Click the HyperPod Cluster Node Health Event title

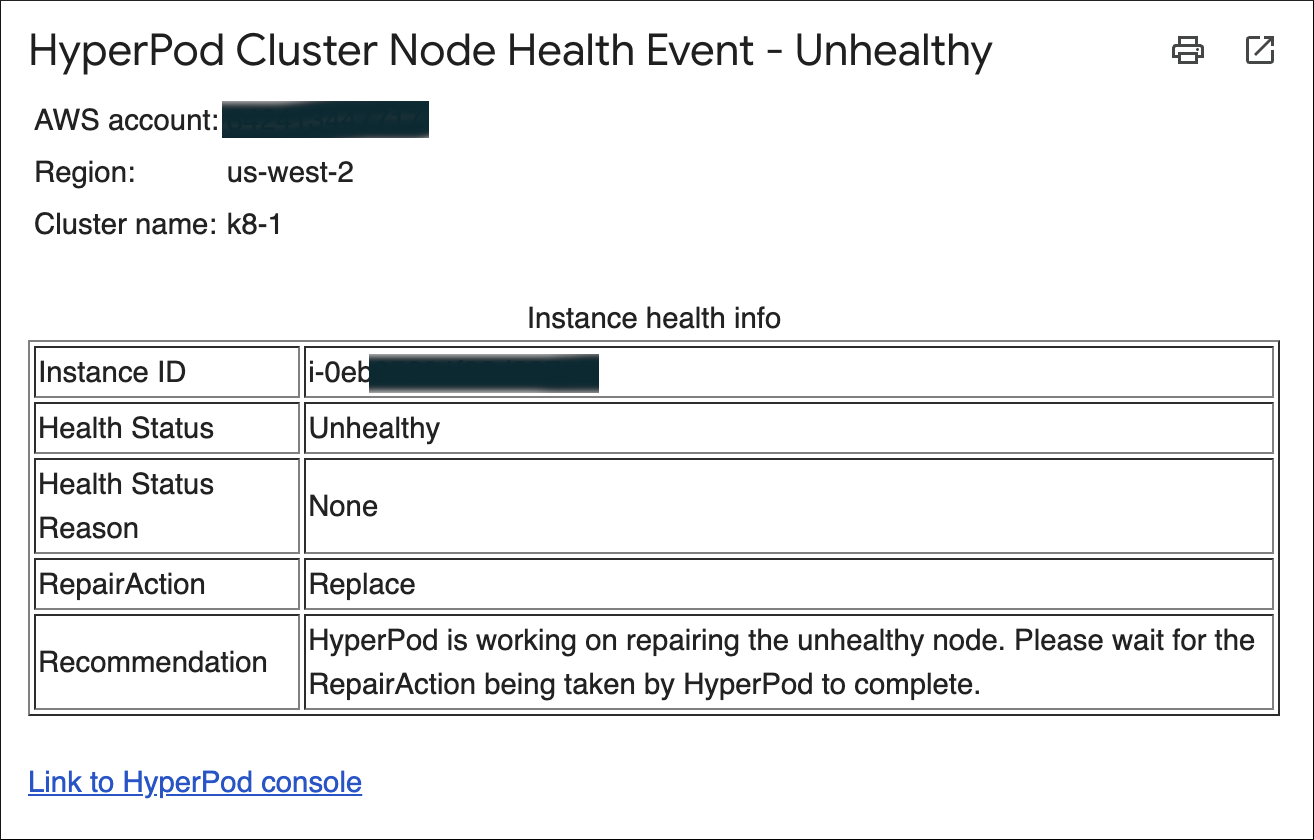510,51
